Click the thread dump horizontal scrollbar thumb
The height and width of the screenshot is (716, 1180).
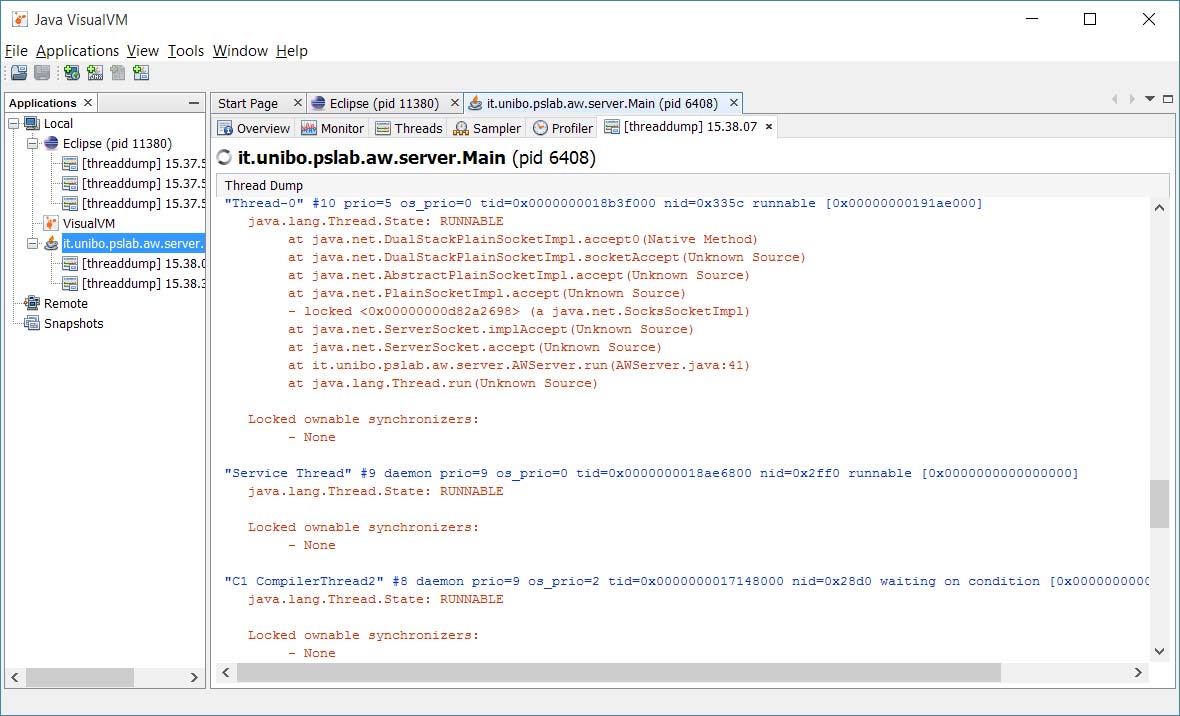tap(619, 672)
